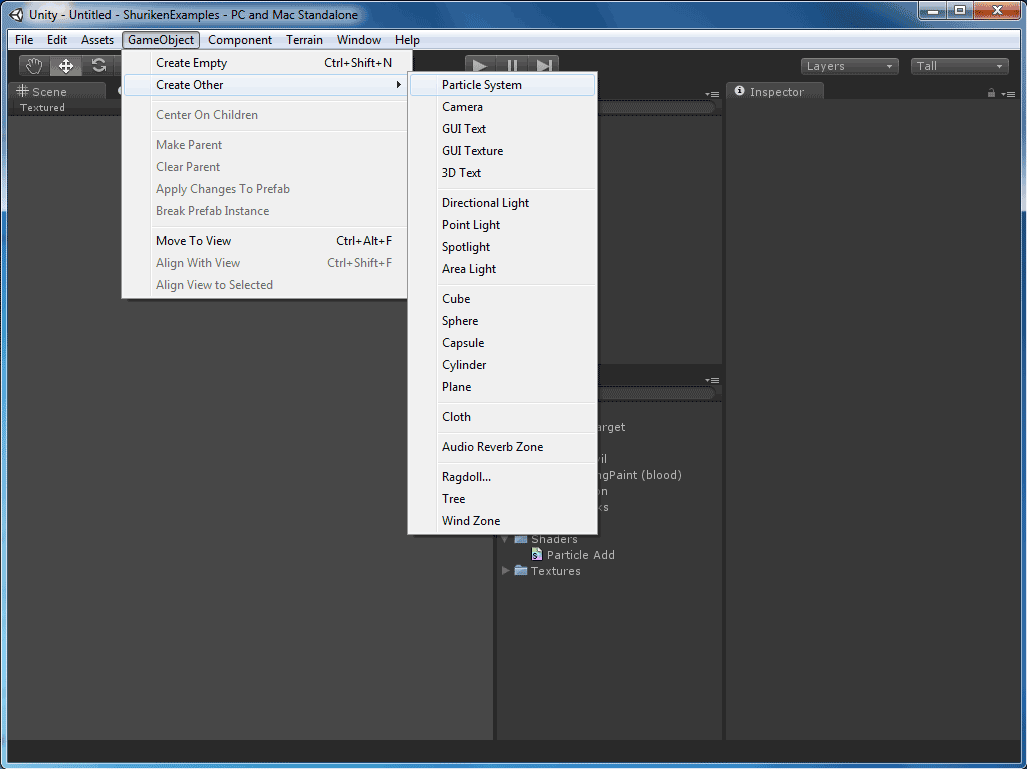Expand the Textures folder arrow
The width and height of the screenshot is (1027, 769).
point(506,571)
